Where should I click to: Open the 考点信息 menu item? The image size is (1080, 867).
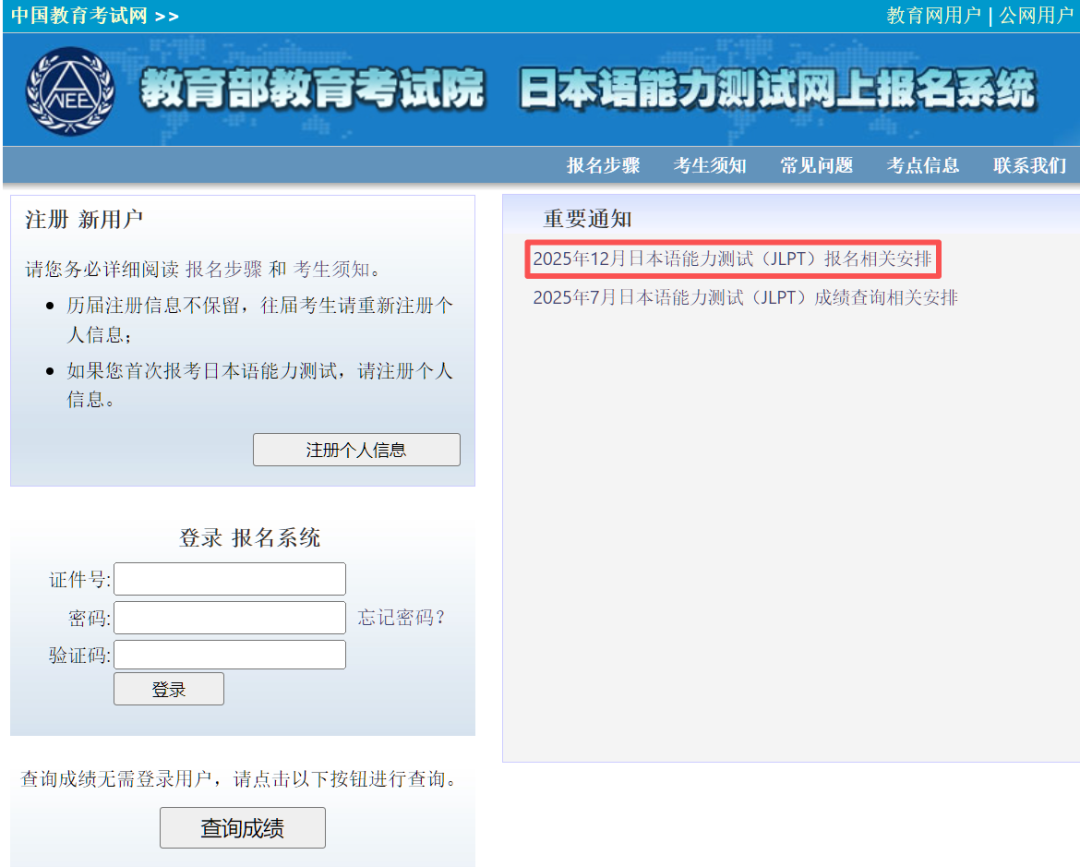point(923,165)
